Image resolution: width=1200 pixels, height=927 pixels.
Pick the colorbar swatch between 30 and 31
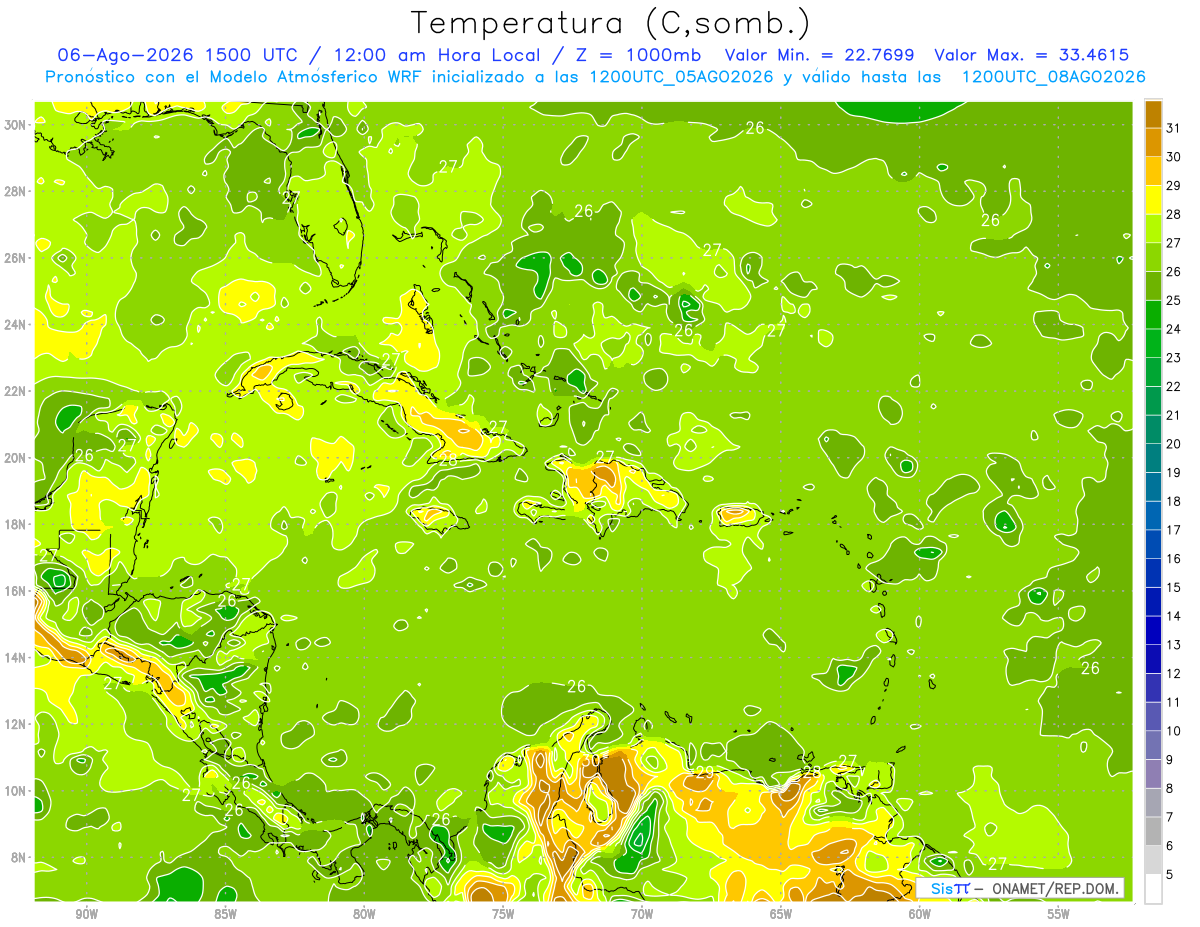coord(1153,142)
